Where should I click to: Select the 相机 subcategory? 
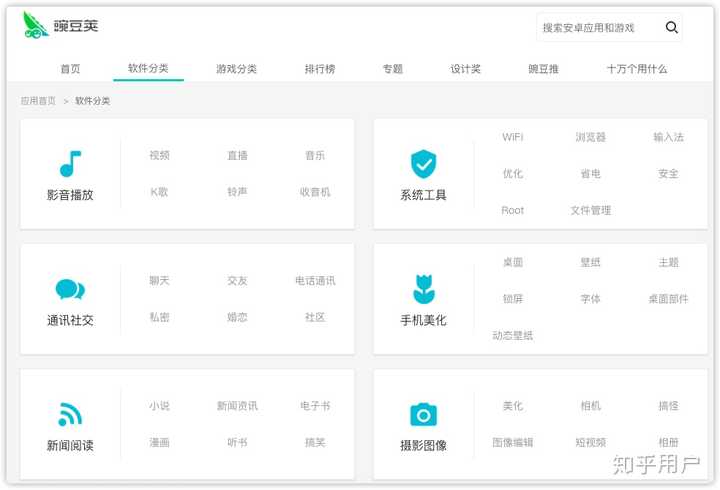pos(591,406)
